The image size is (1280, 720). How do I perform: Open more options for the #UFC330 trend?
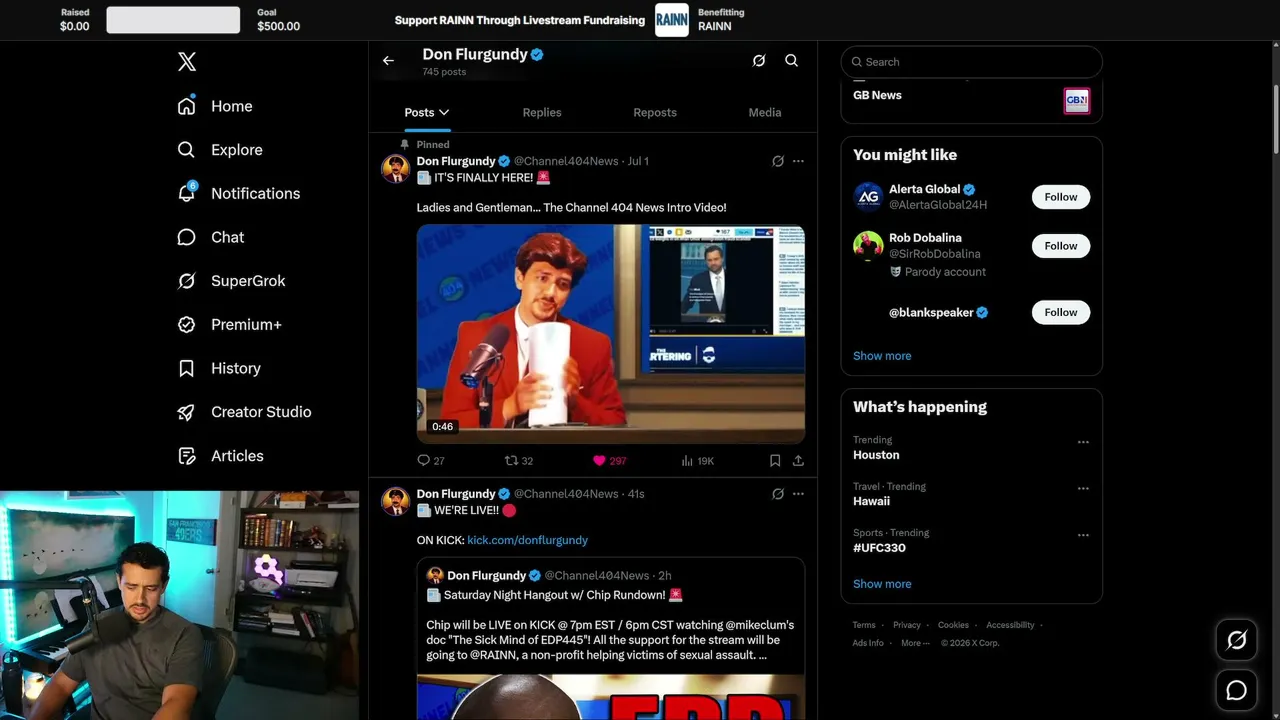tap(1083, 535)
